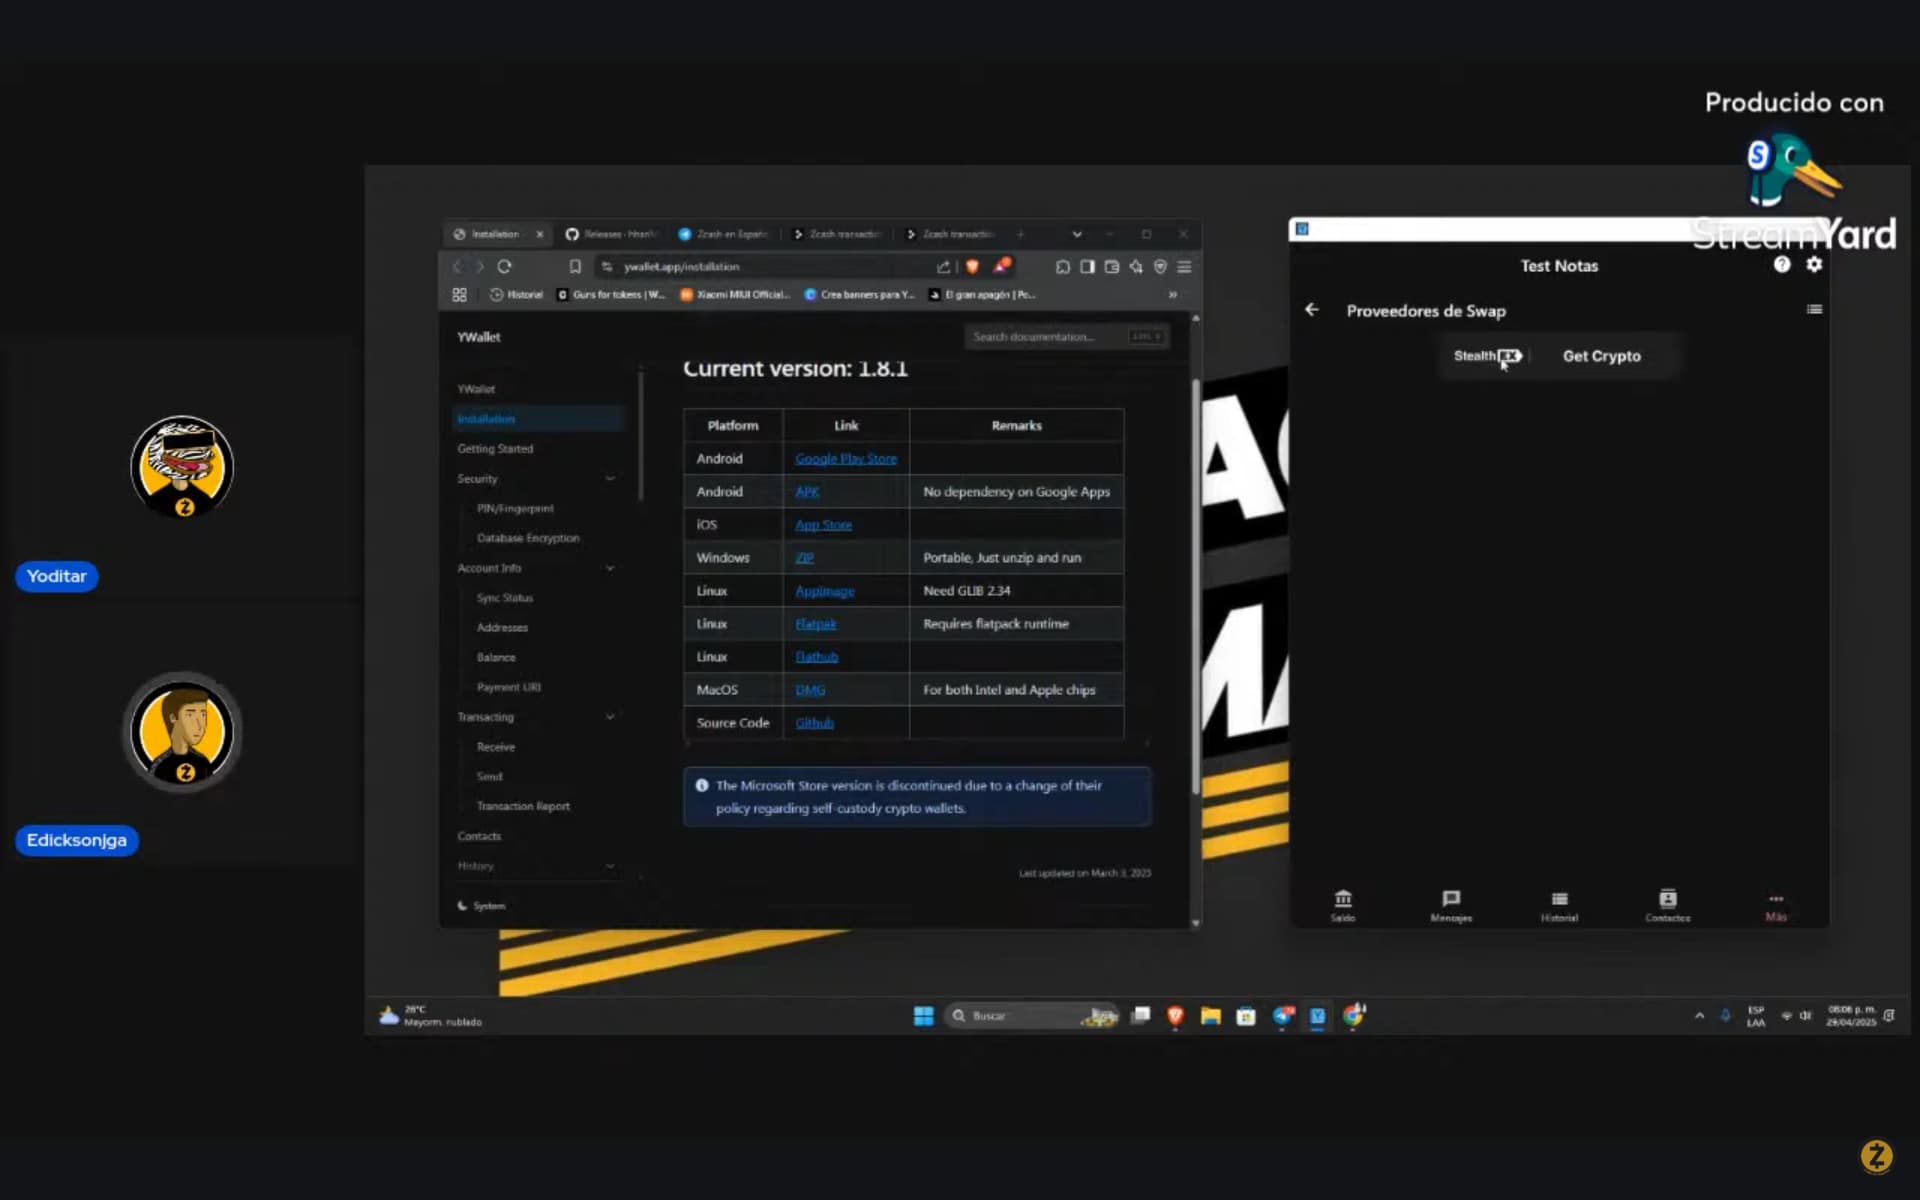Open the Payment URI docs page

pyautogui.click(x=509, y=687)
